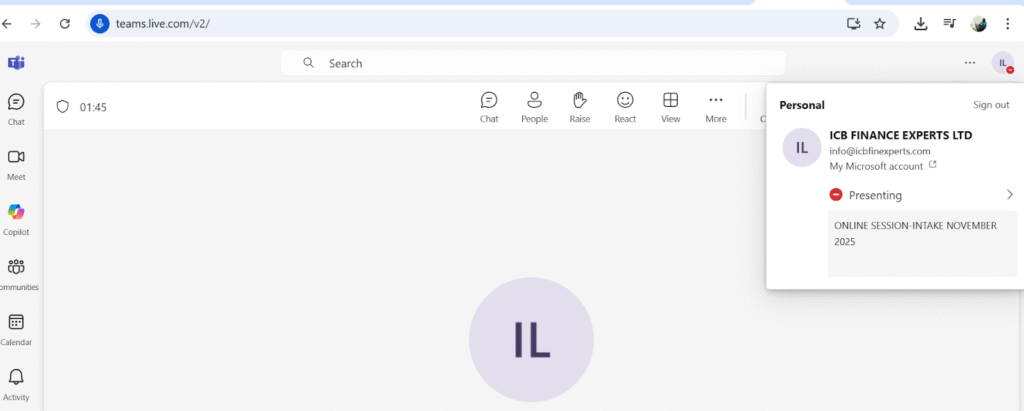Click the install app icon in address bar
1024x411 pixels.
(854, 24)
